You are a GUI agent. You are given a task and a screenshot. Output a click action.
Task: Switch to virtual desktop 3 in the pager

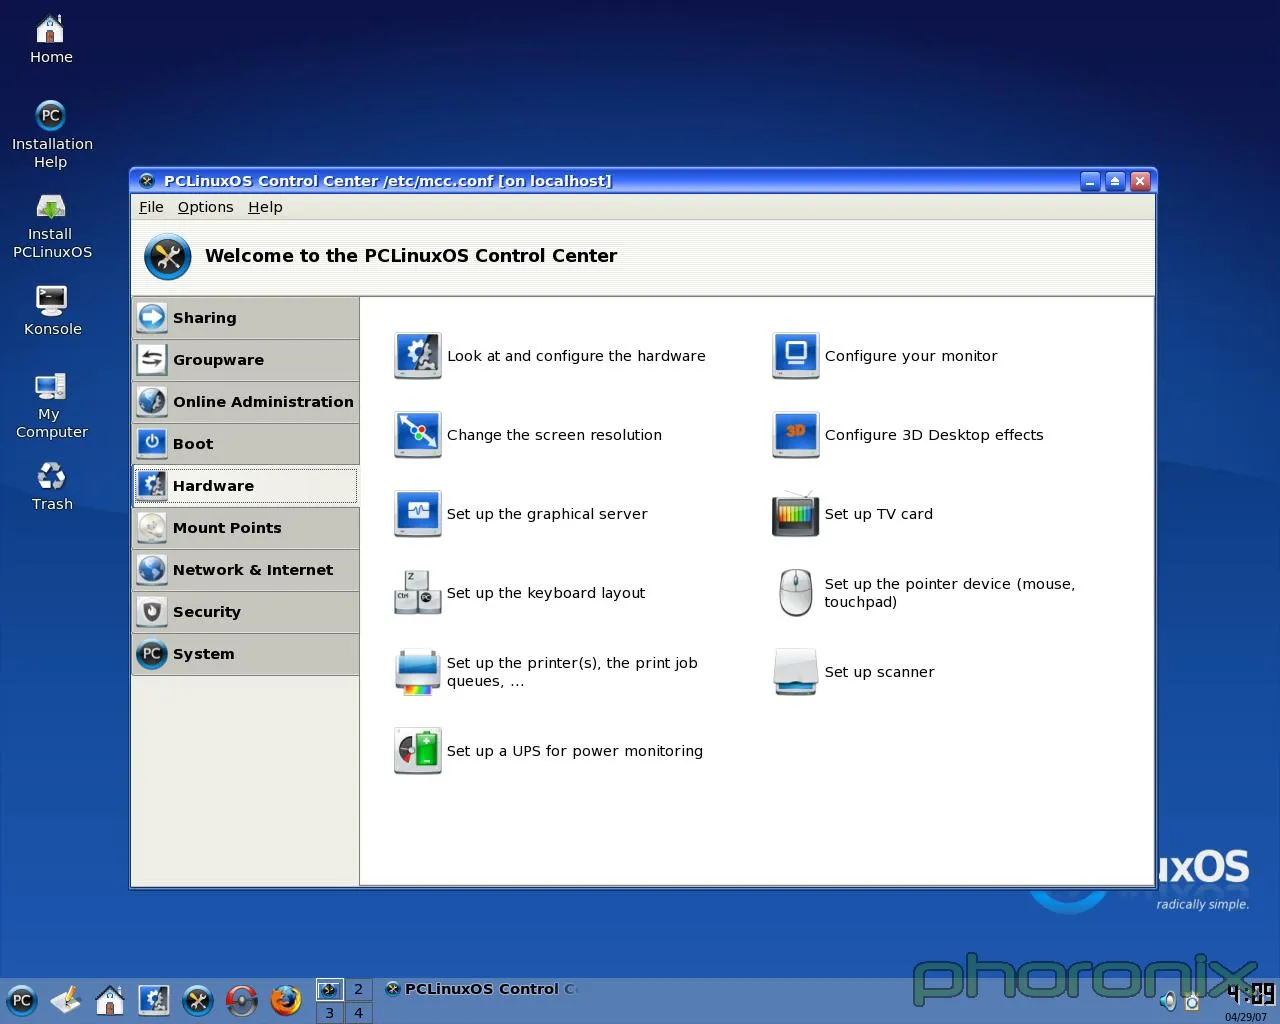[329, 1013]
